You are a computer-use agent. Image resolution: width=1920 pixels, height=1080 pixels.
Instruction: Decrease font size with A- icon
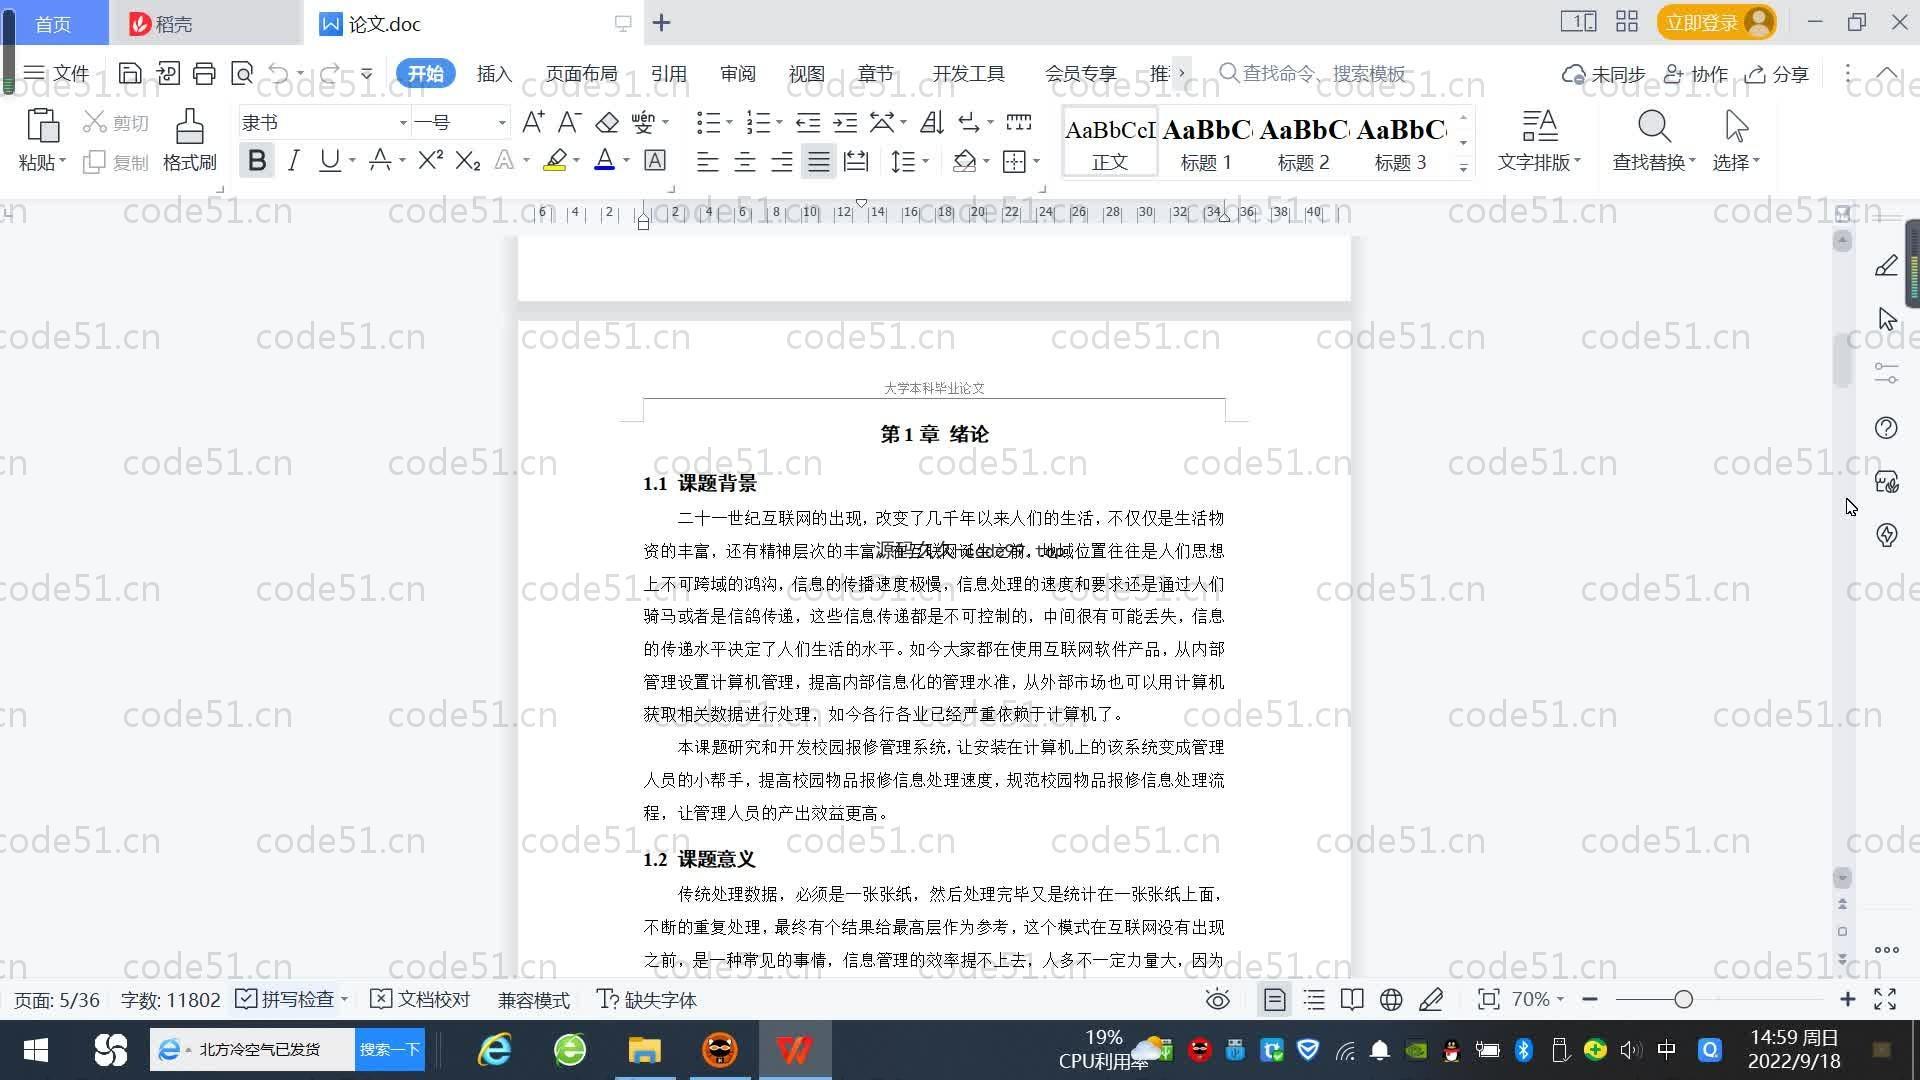[569, 122]
